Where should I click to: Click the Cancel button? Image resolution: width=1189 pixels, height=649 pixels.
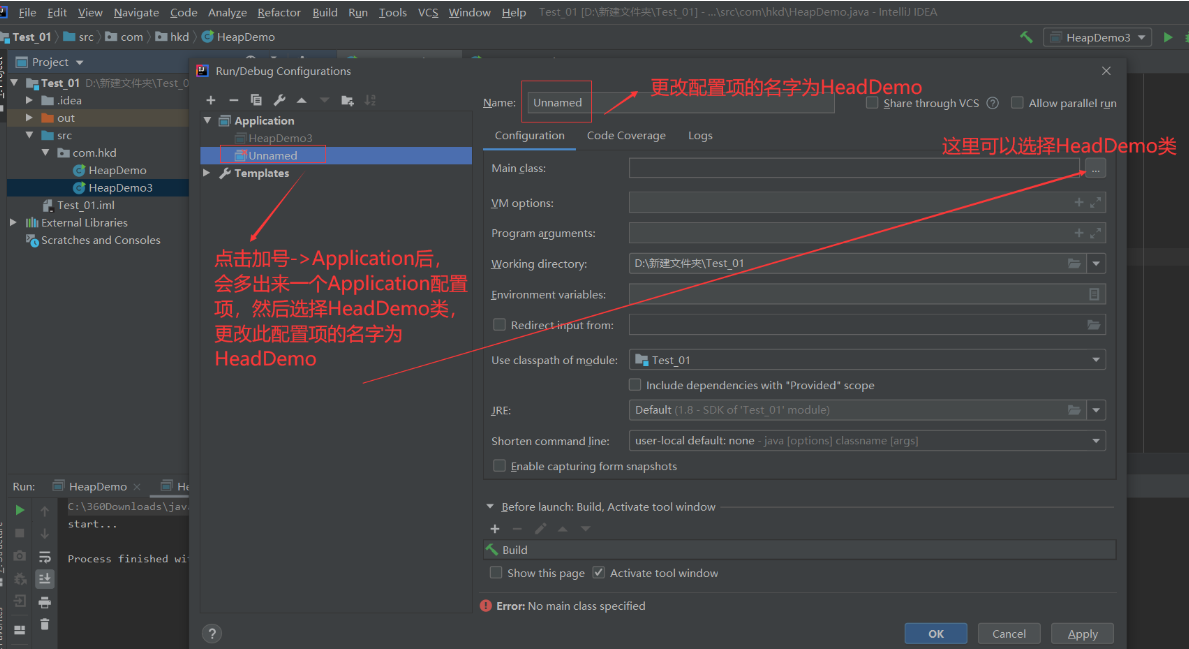tap(1009, 633)
